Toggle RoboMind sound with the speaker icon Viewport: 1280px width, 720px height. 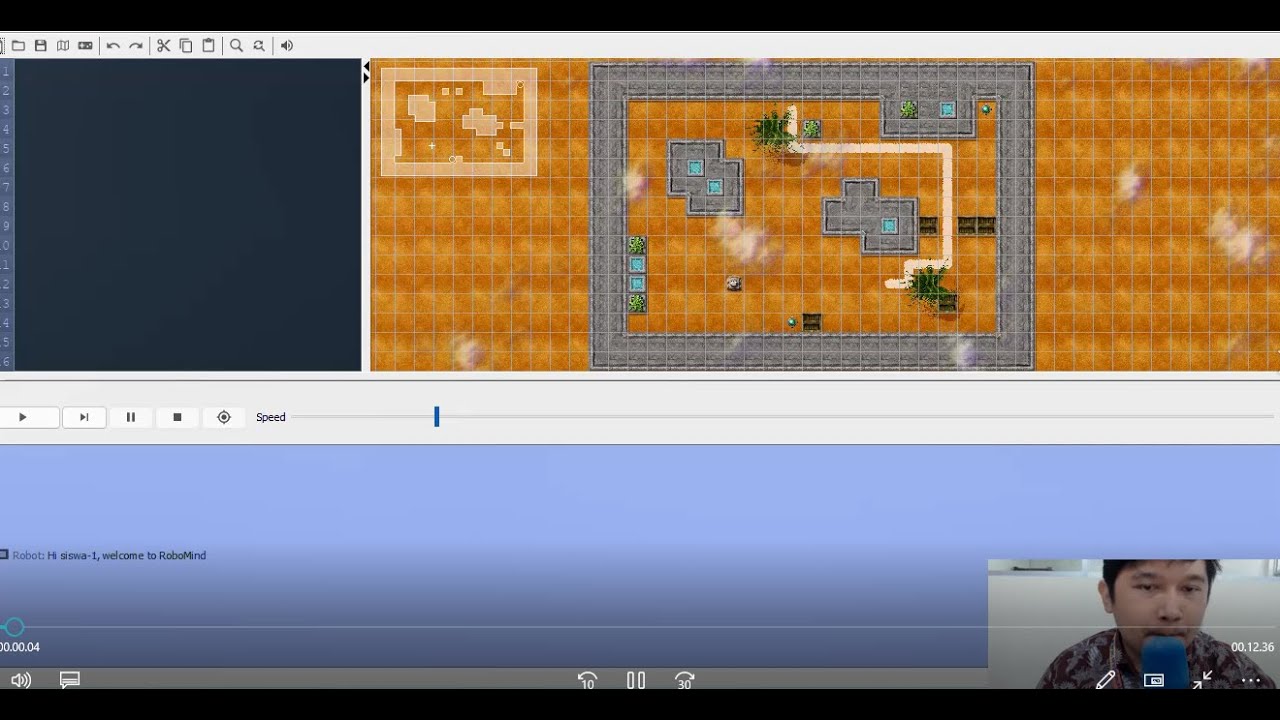pyautogui.click(x=287, y=46)
